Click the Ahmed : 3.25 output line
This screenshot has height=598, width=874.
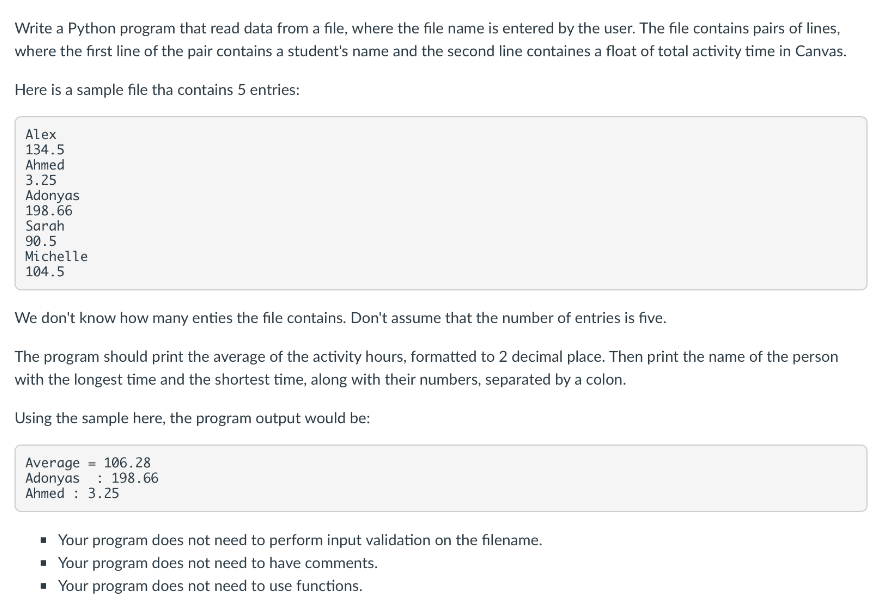pyautogui.click(x=72, y=493)
